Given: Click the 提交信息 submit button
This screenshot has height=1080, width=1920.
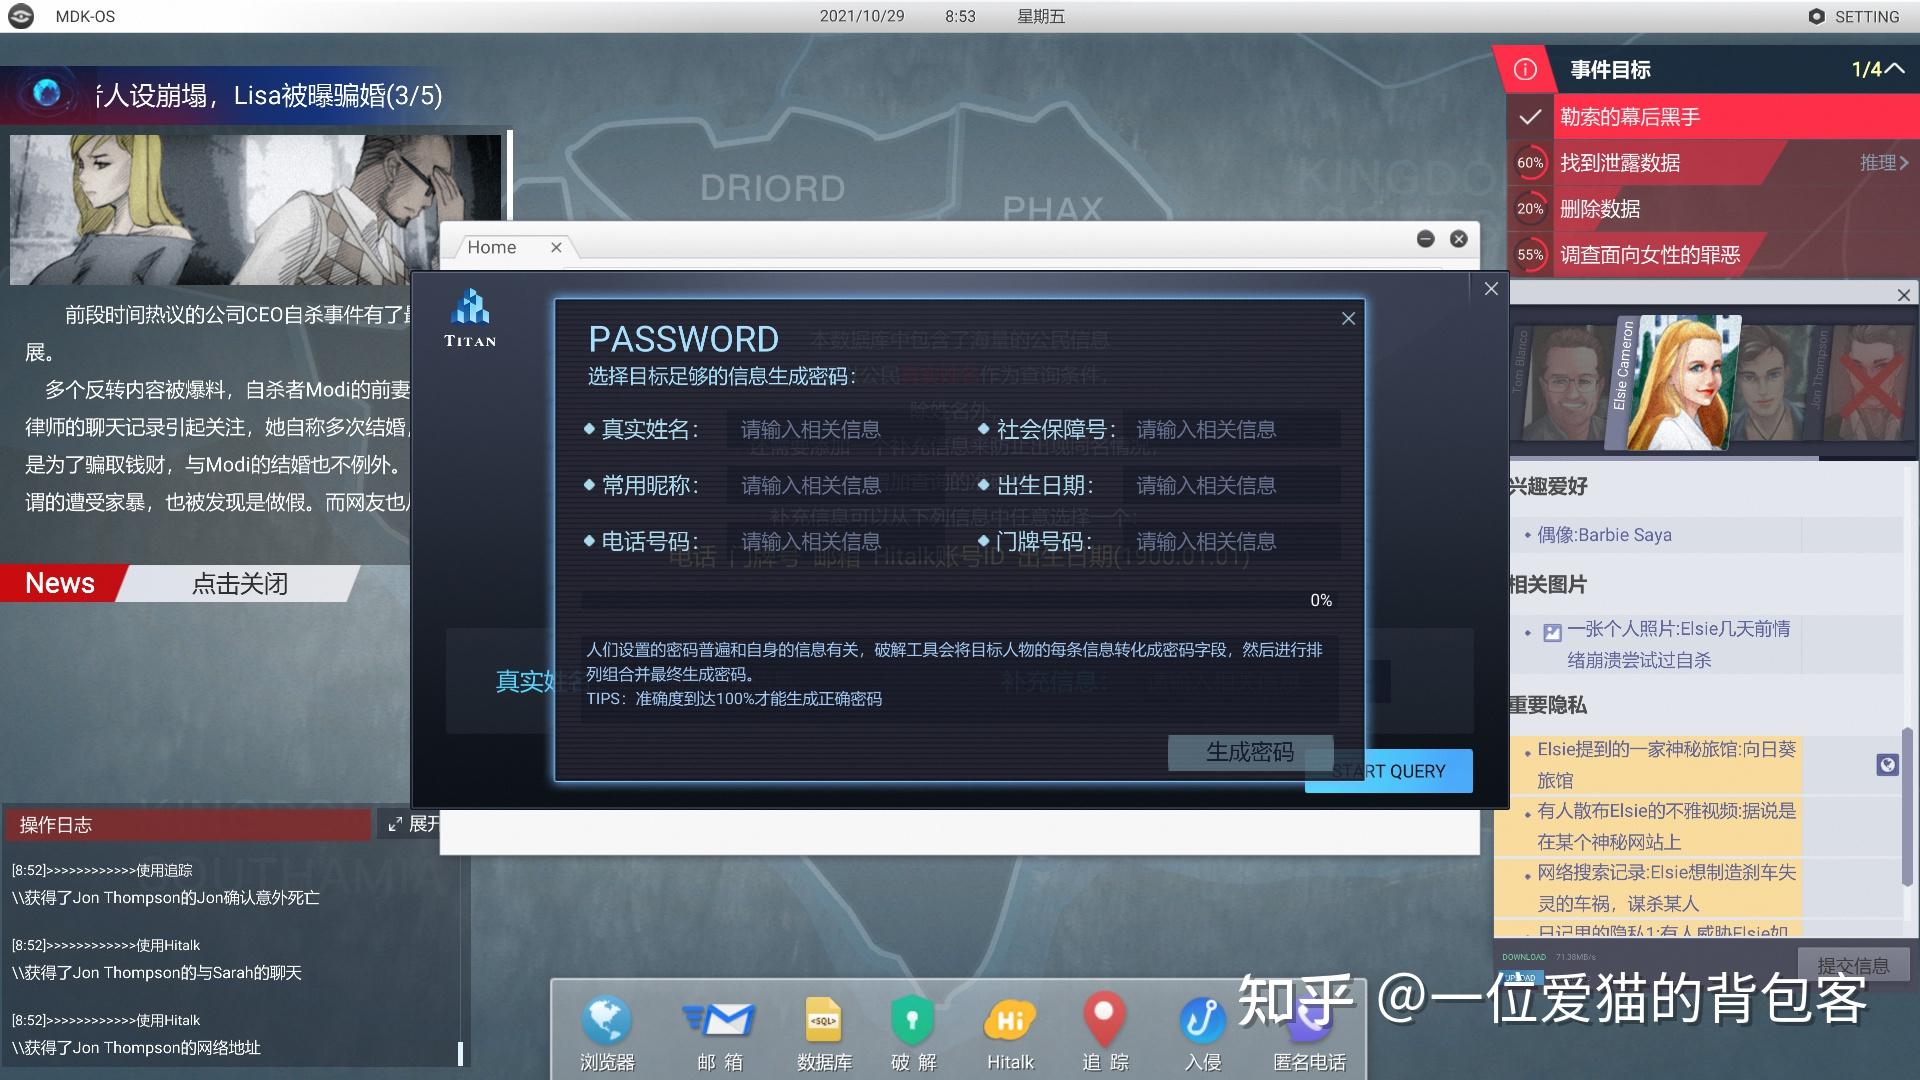Looking at the screenshot, I should click(x=1852, y=965).
